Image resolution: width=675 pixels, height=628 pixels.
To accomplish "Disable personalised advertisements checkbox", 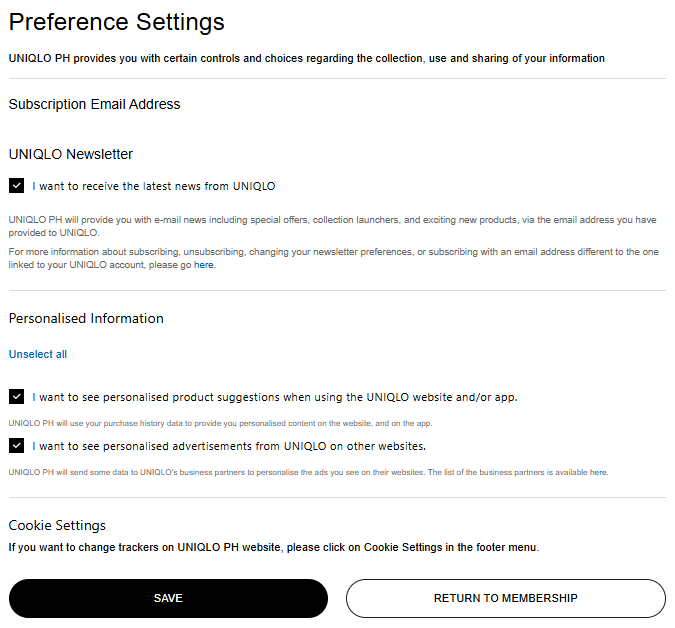I will point(16,445).
